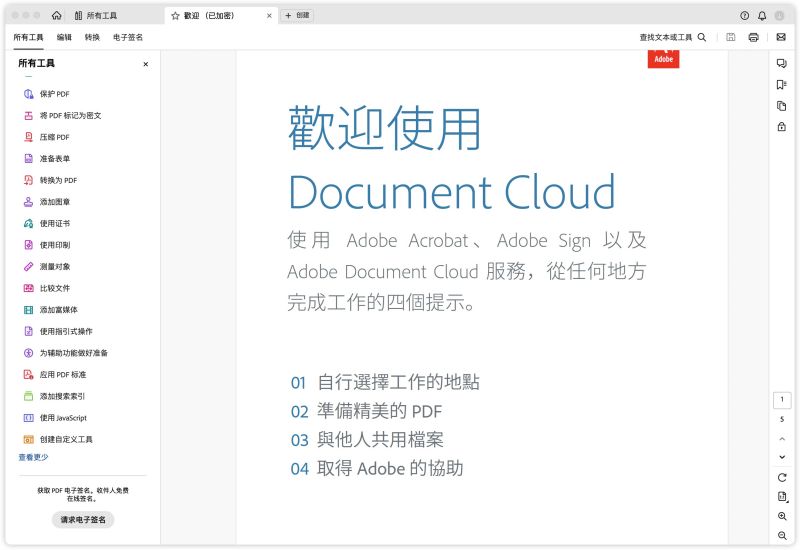Screen dimensions: 800x550
Task: Click the Document Cloud heading text
Action: click(452, 192)
